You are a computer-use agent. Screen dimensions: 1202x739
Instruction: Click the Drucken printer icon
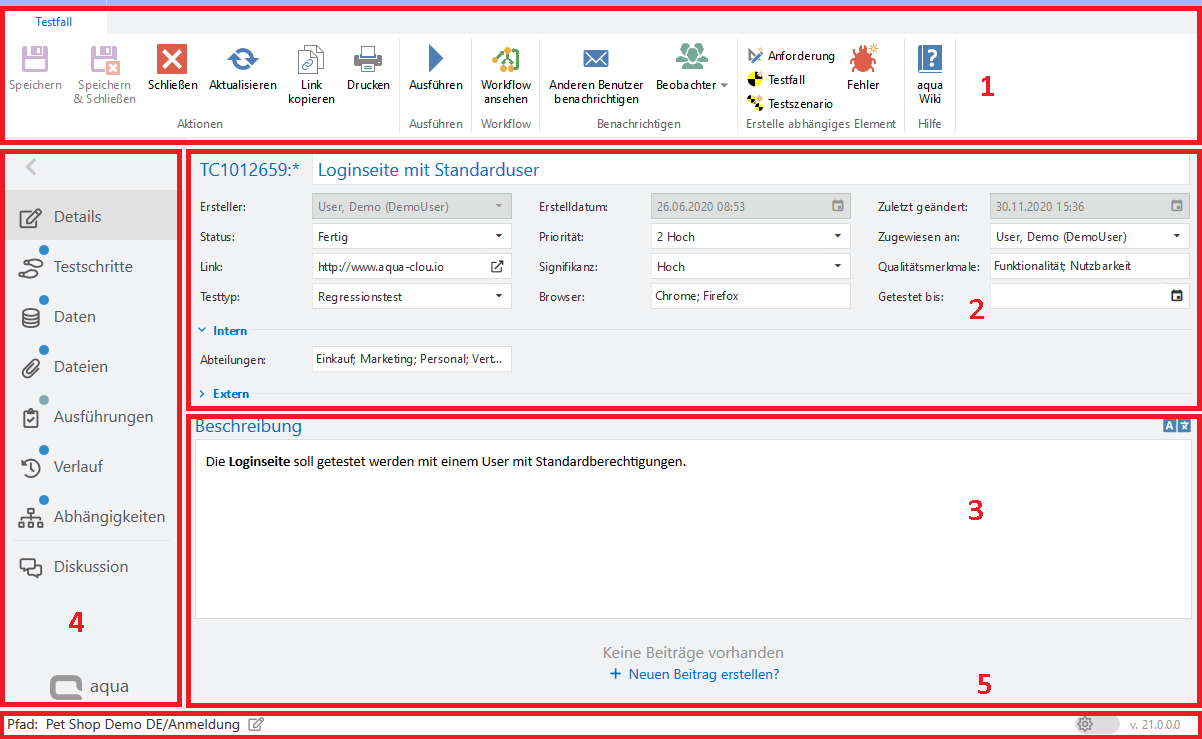pyautogui.click(x=368, y=60)
